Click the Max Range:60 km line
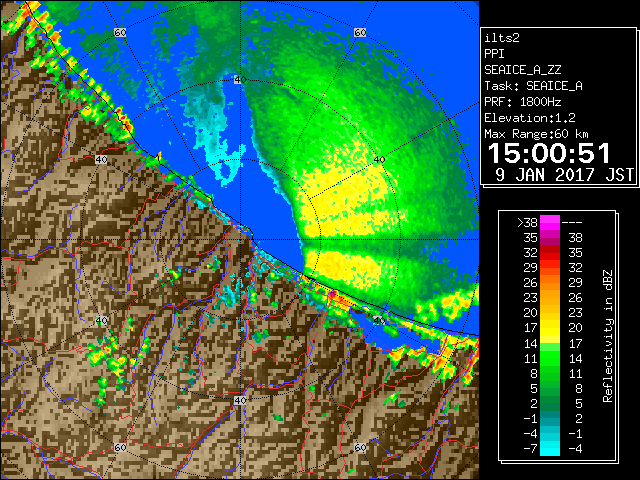Screen dimensions: 640x480 coord(536,134)
